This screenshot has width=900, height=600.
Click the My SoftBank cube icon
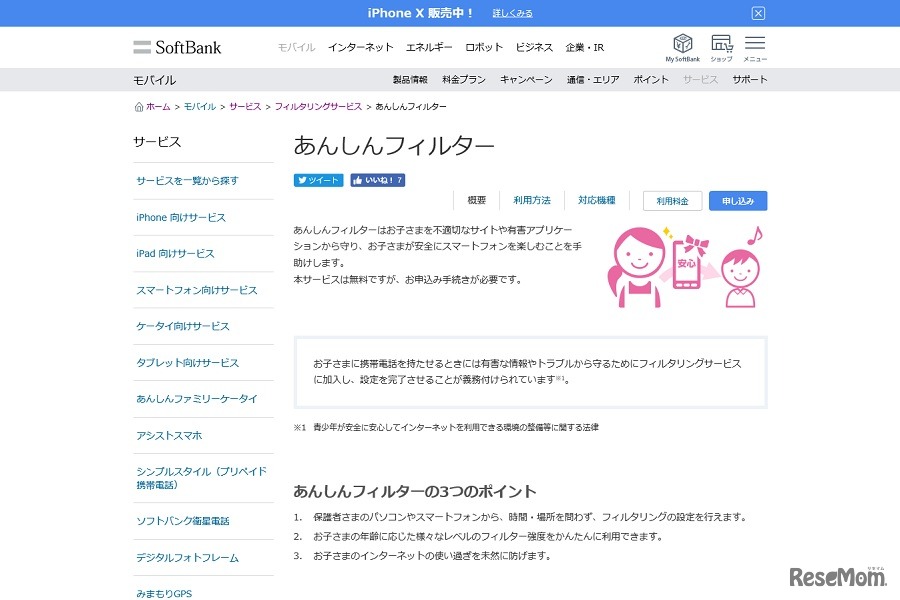pyautogui.click(x=682, y=43)
